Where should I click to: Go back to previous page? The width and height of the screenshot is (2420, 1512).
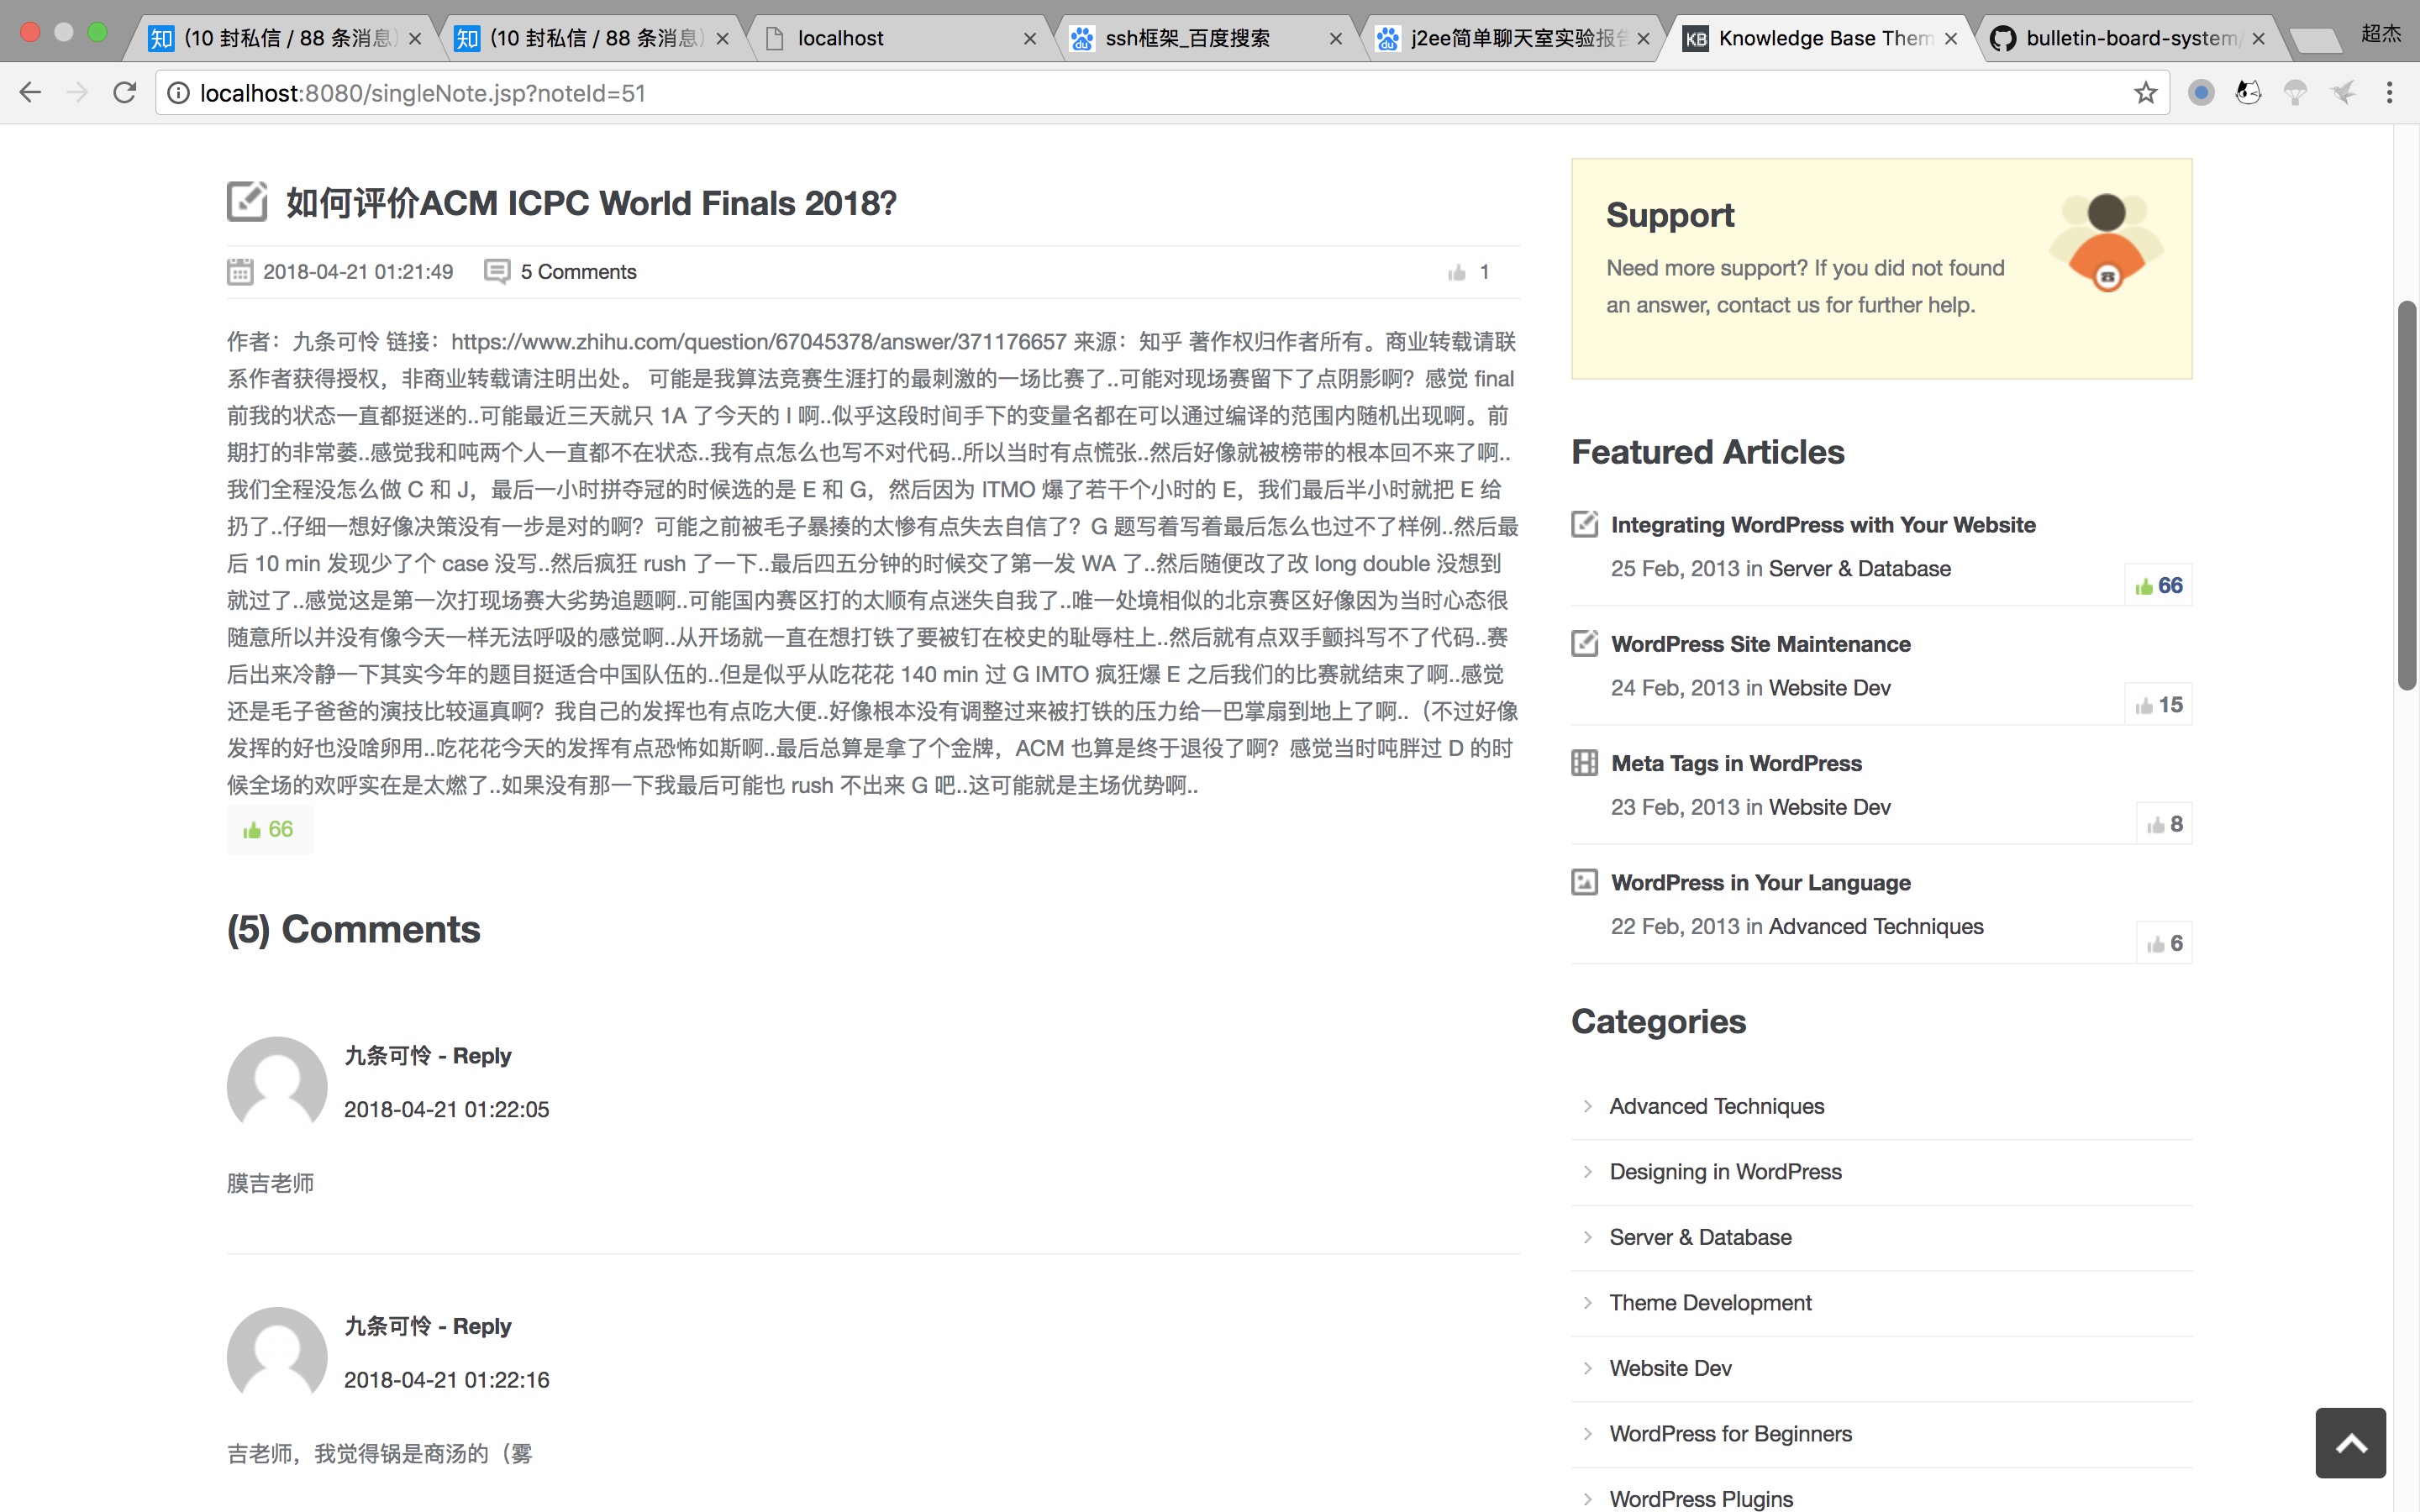pos(30,93)
